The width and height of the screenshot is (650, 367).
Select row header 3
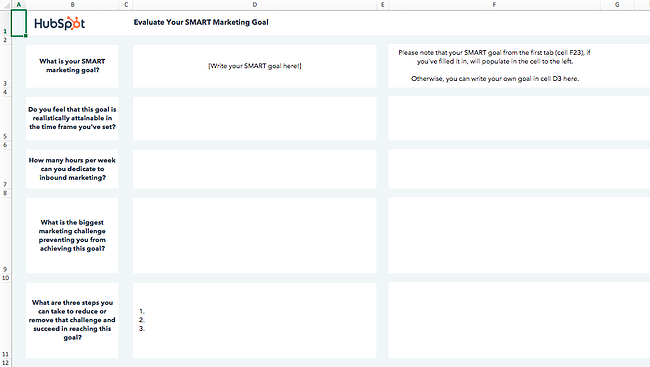coord(5,66)
